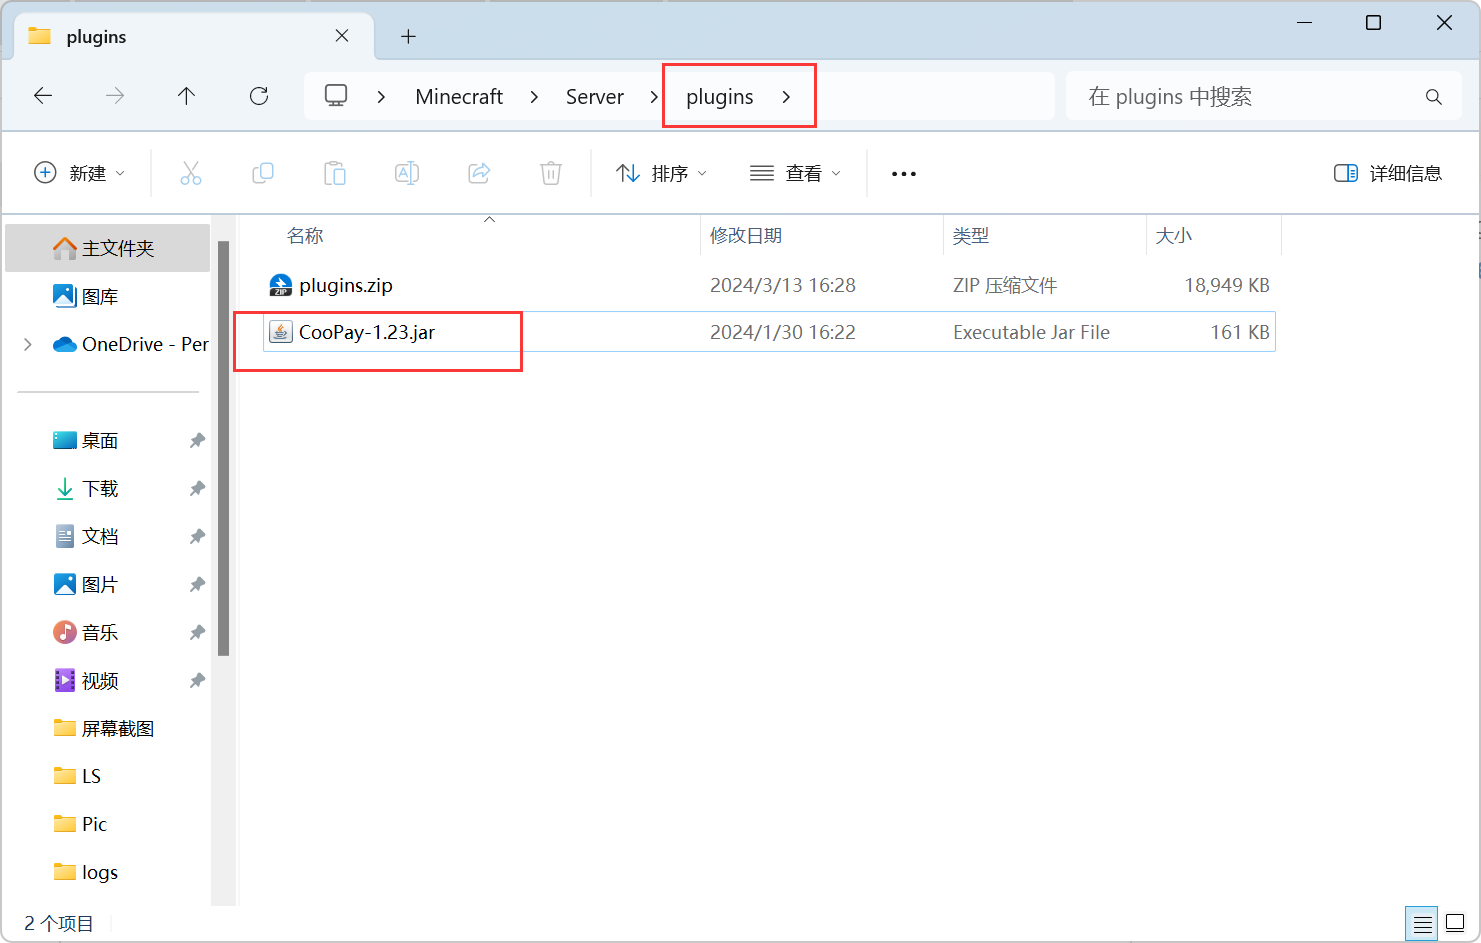The height and width of the screenshot is (943, 1481).
Task: Select the CooPay-1.23.jar file name
Action: [367, 332]
